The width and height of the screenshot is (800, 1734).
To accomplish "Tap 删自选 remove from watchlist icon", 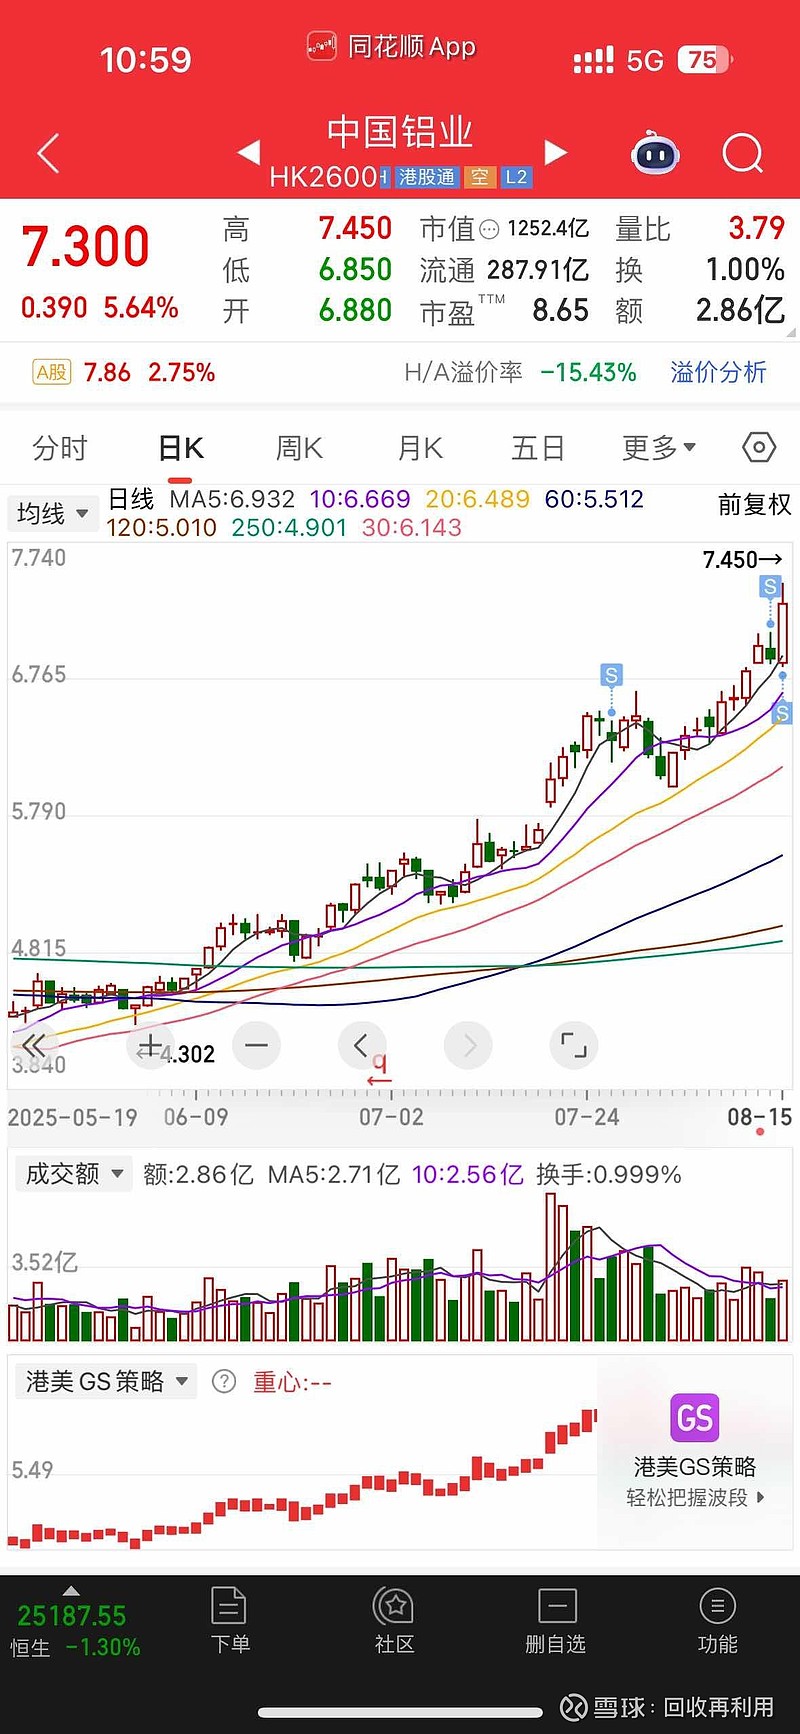I will [556, 1621].
